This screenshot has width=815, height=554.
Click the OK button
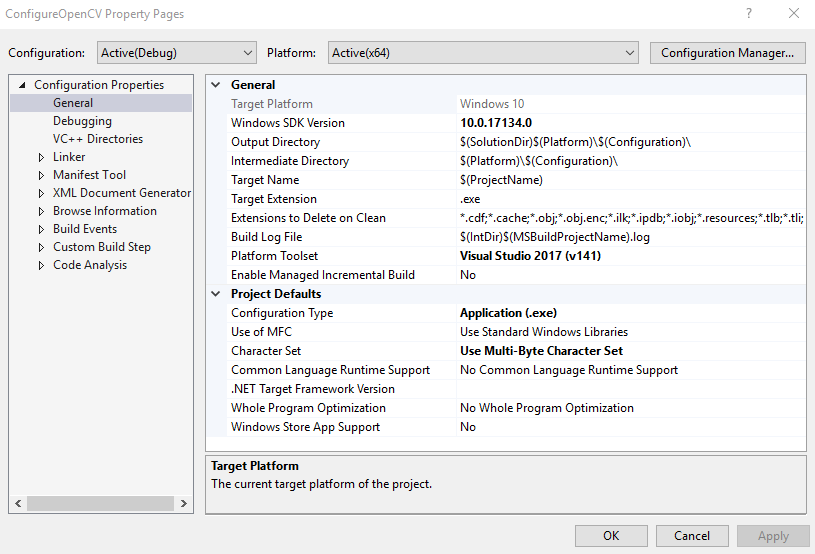[x=611, y=536]
